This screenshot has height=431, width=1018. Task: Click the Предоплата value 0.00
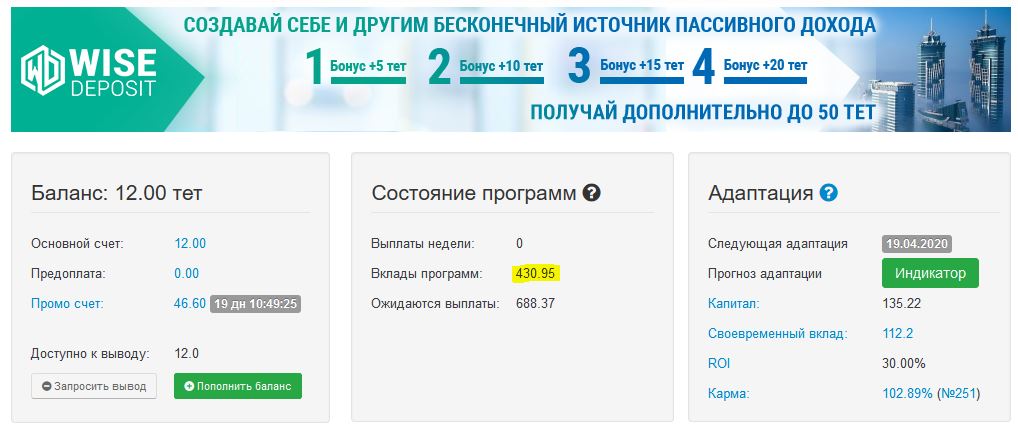pos(187,273)
